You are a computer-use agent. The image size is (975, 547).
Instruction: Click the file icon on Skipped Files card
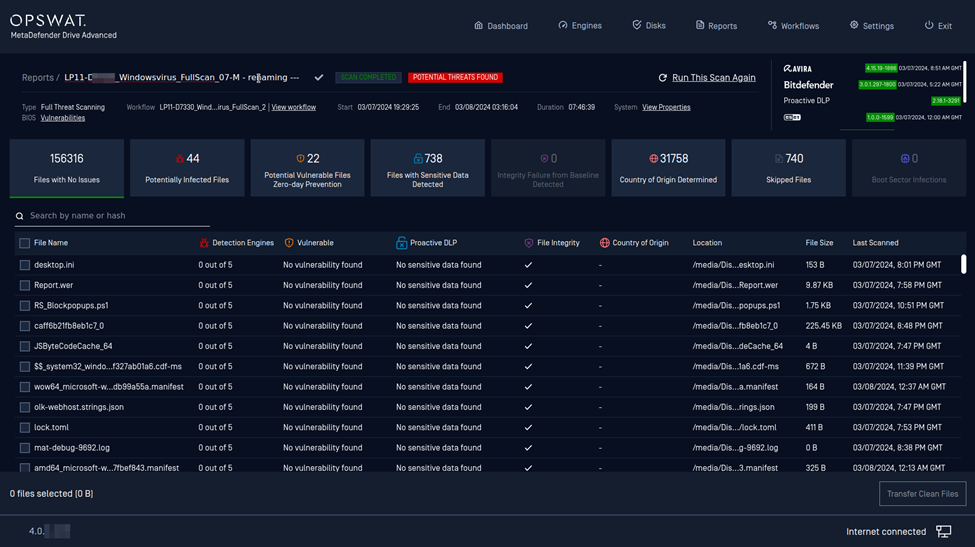779,159
